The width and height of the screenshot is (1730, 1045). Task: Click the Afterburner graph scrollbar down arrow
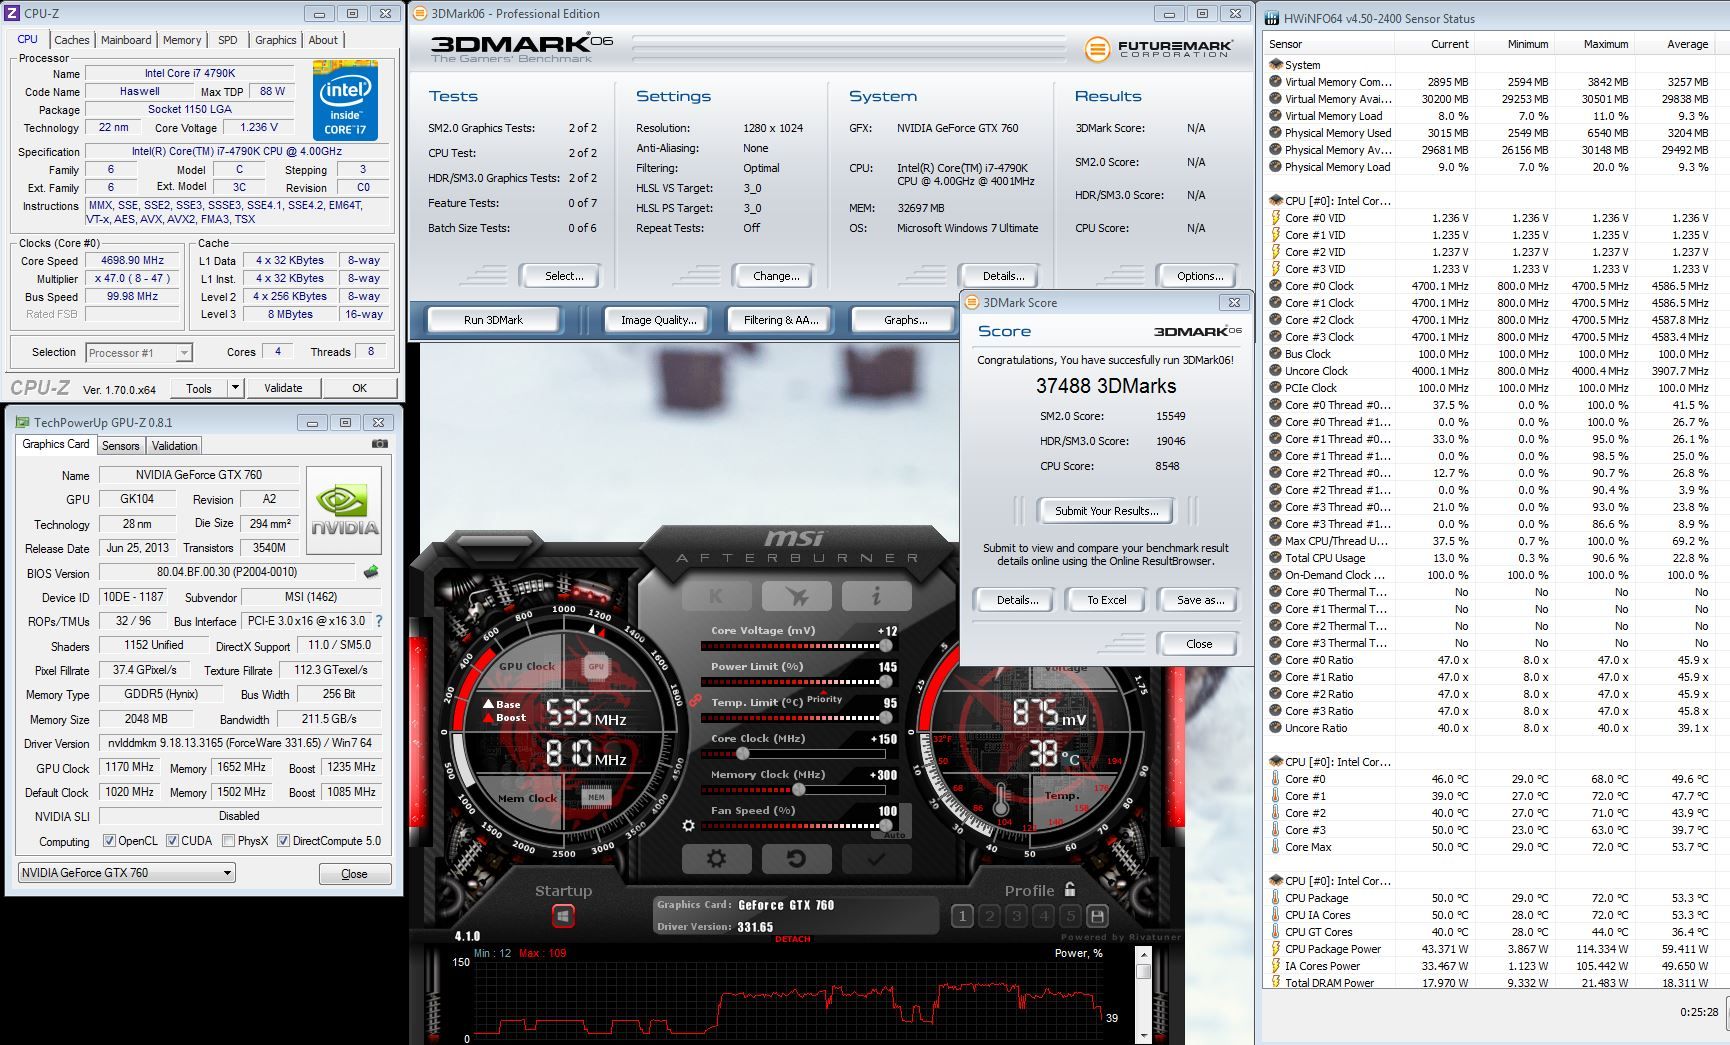point(1143,1037)
